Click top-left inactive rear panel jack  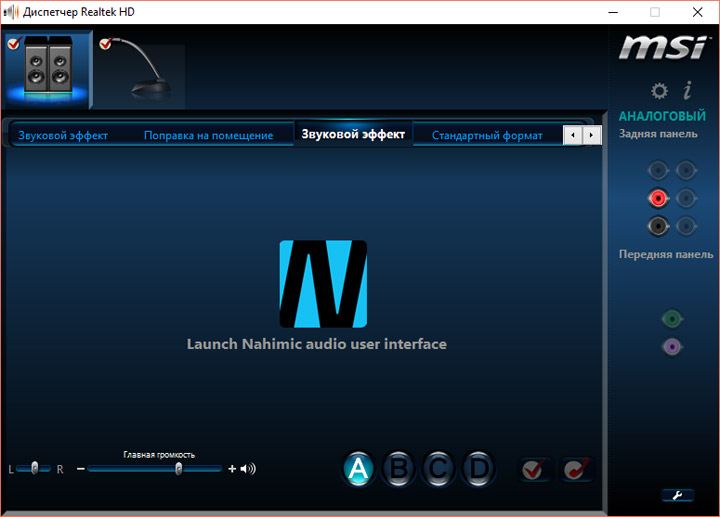coord(658,171)
